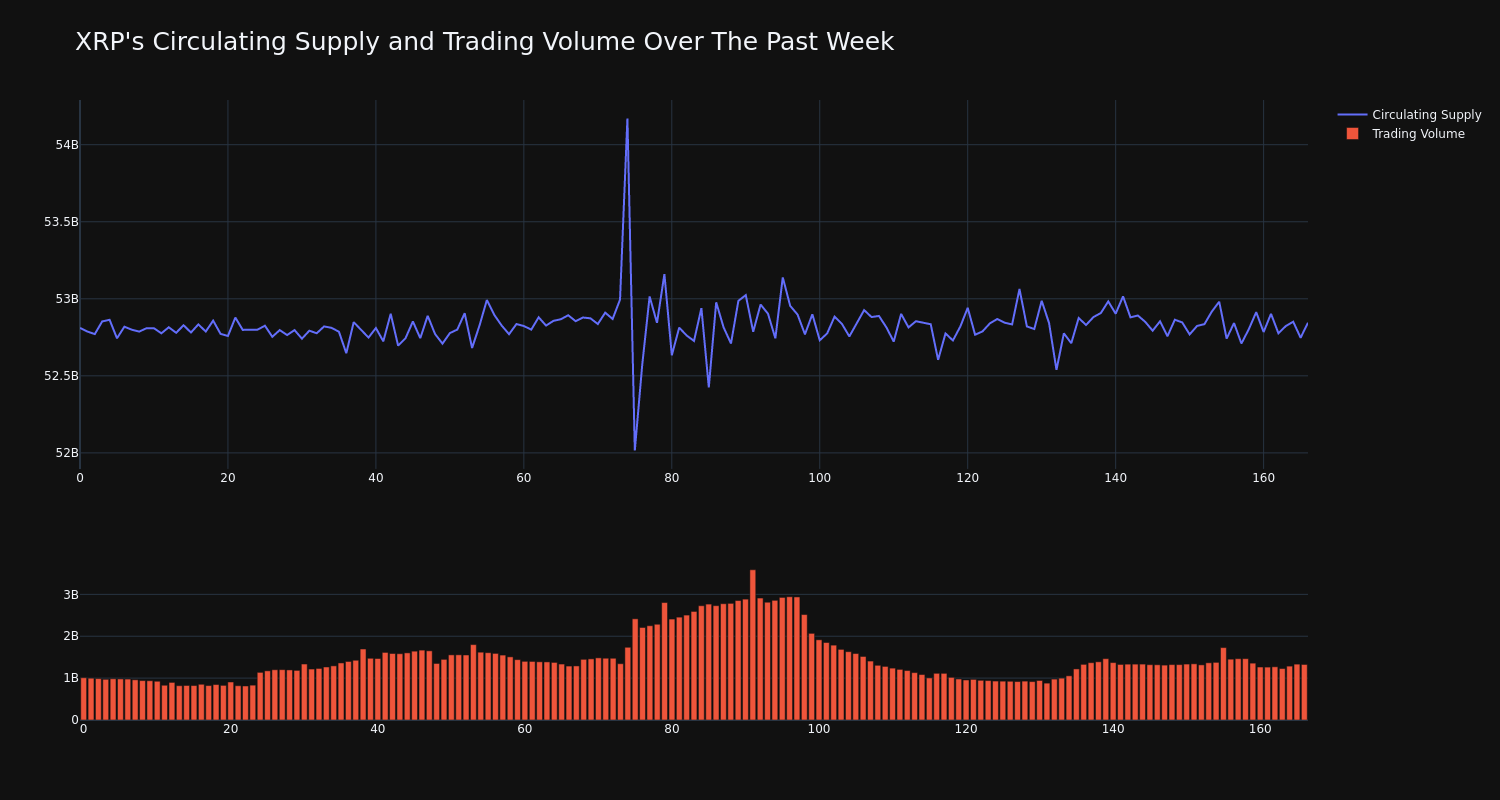Click the 52.5B y-axis label
This screenshot has height=800, width=1500.
coord(60,376)
